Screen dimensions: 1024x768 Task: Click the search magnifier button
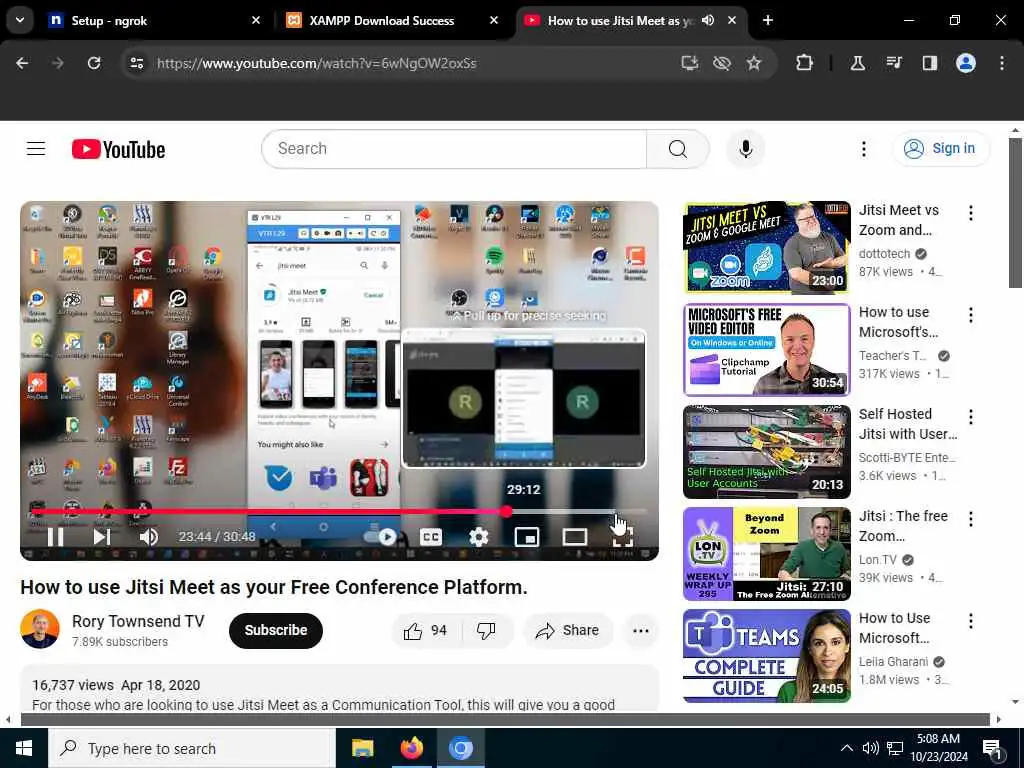click(678, 149)
